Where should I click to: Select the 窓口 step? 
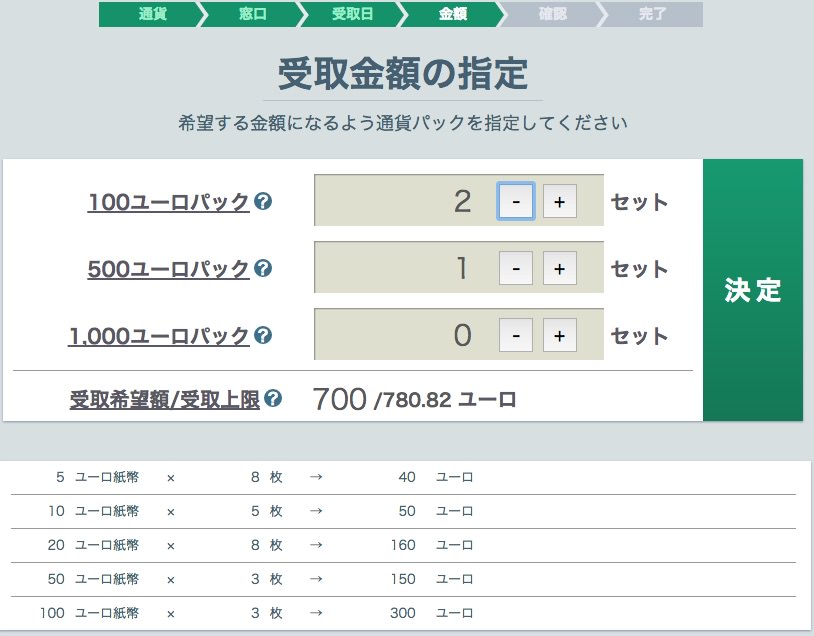click(250, 15)
